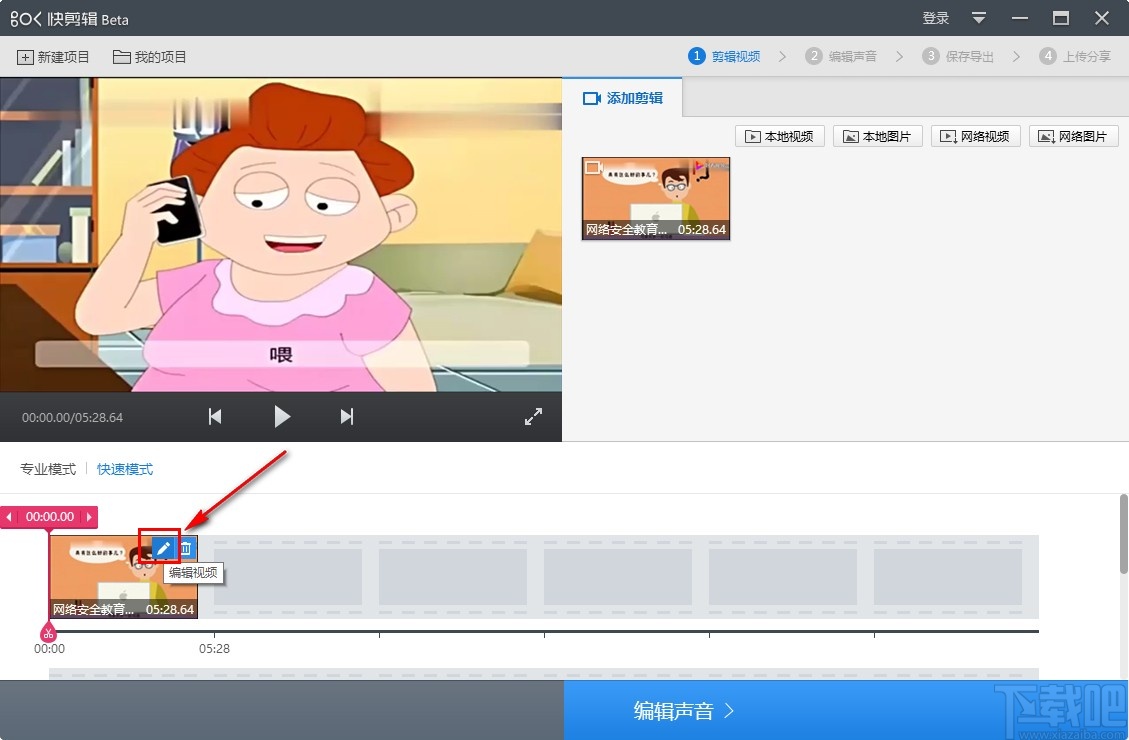Click the pencil edit video icon on clip
The height and width of the screenshot is (740, 1129).
coord(163,549)
